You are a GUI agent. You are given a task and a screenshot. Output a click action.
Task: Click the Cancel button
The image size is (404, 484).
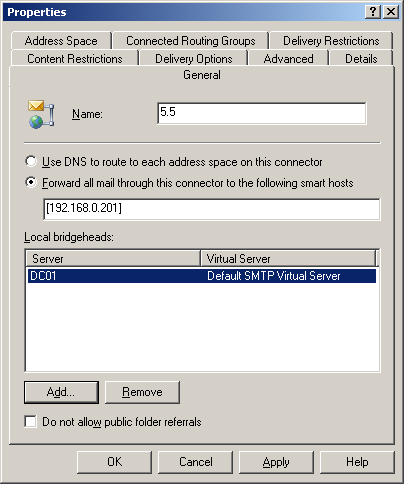[x=195, y=462]
